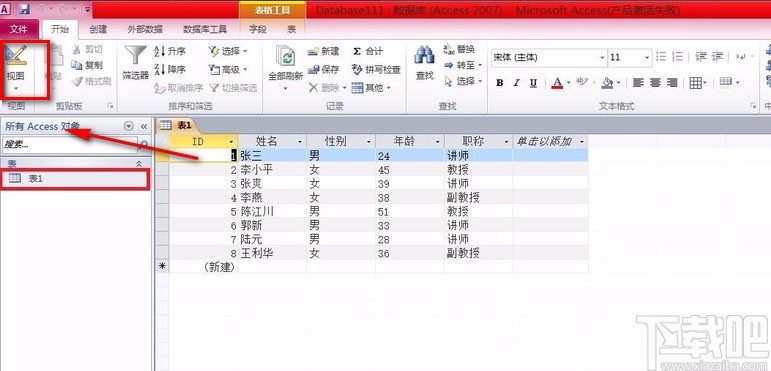Viewport: 771px width, 371px height.
Task: Open the 姓名 column header dropdown
Action: pyautogui.click(x=300, y=142)
